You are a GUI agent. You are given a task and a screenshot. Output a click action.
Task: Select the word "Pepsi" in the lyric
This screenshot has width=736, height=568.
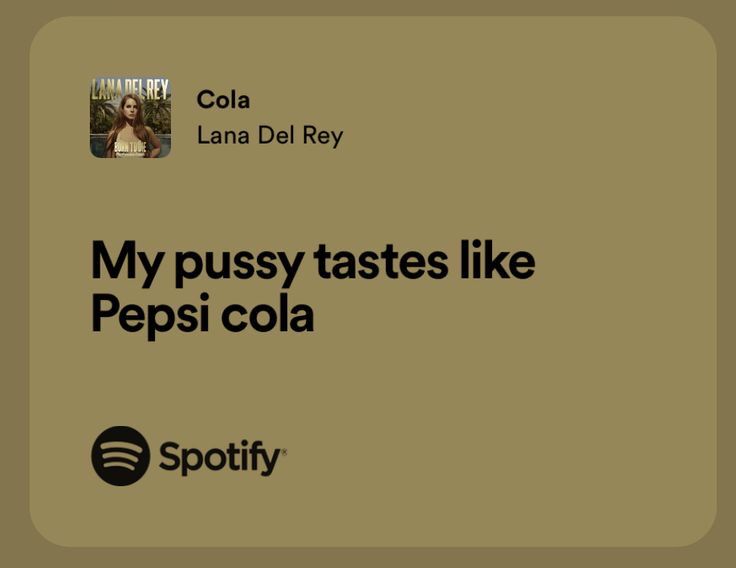pyautogui.click(x=150, y=315)
